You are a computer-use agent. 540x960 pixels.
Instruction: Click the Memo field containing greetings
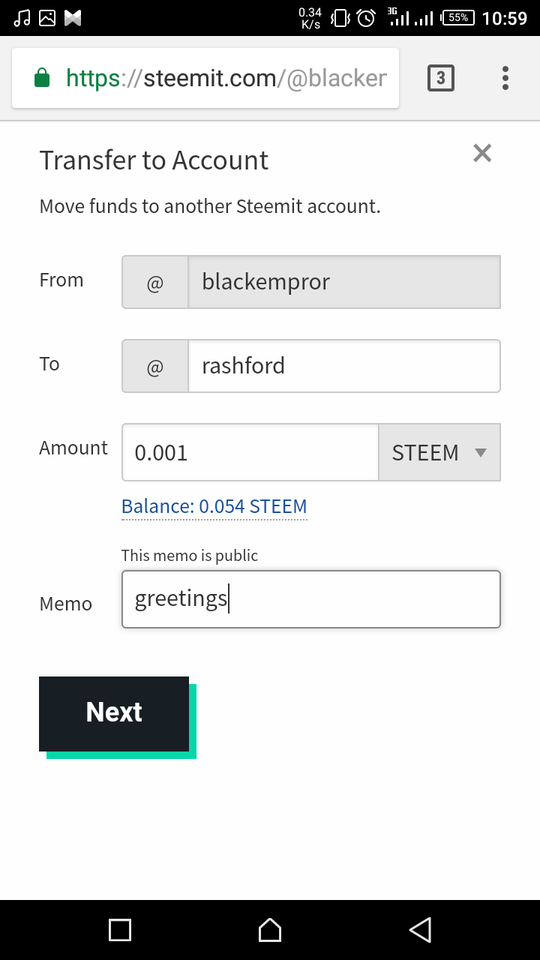[x=311, y=599]
